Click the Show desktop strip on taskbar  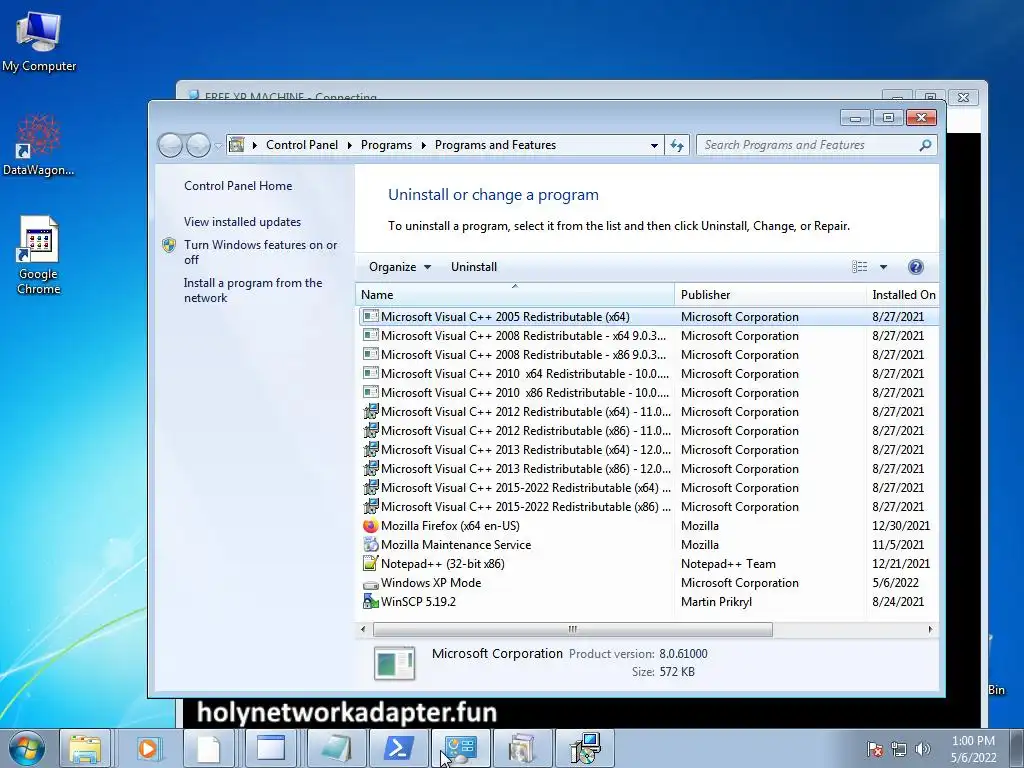[1017, 748]
